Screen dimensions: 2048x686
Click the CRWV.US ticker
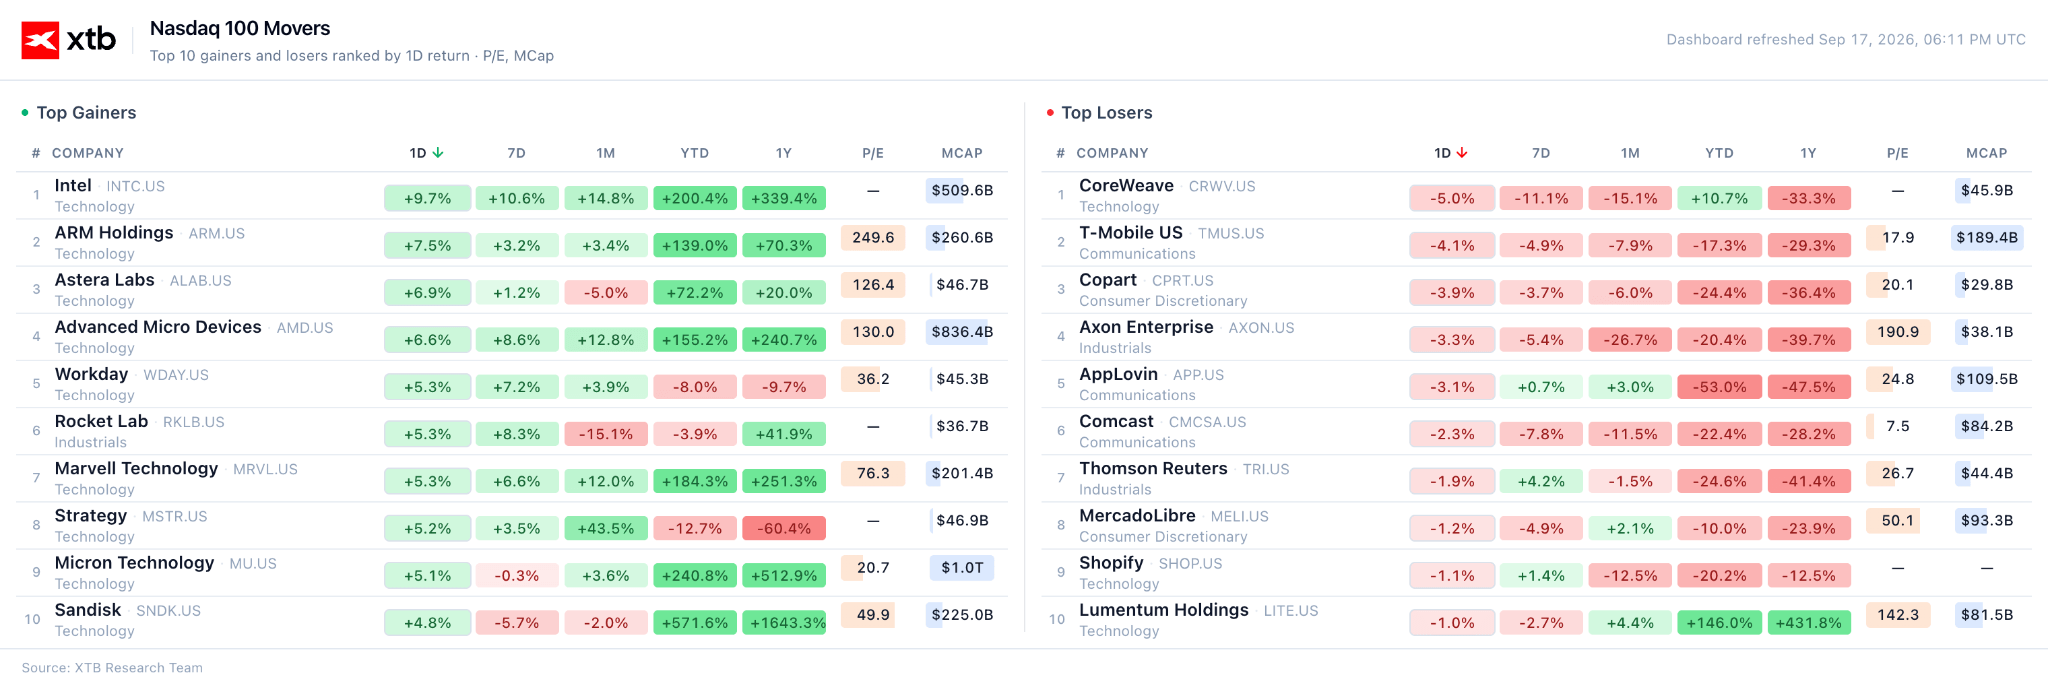click(x=1222, y=187)
